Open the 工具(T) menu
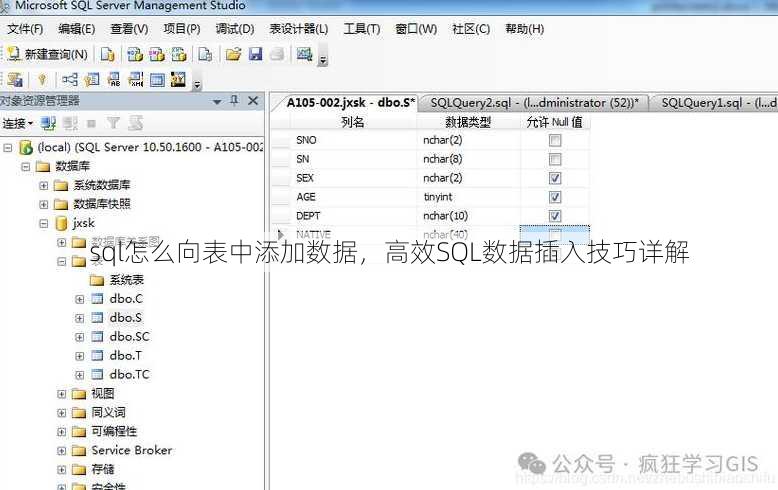This screenshot has width=778, height=490. pos(362,29)
